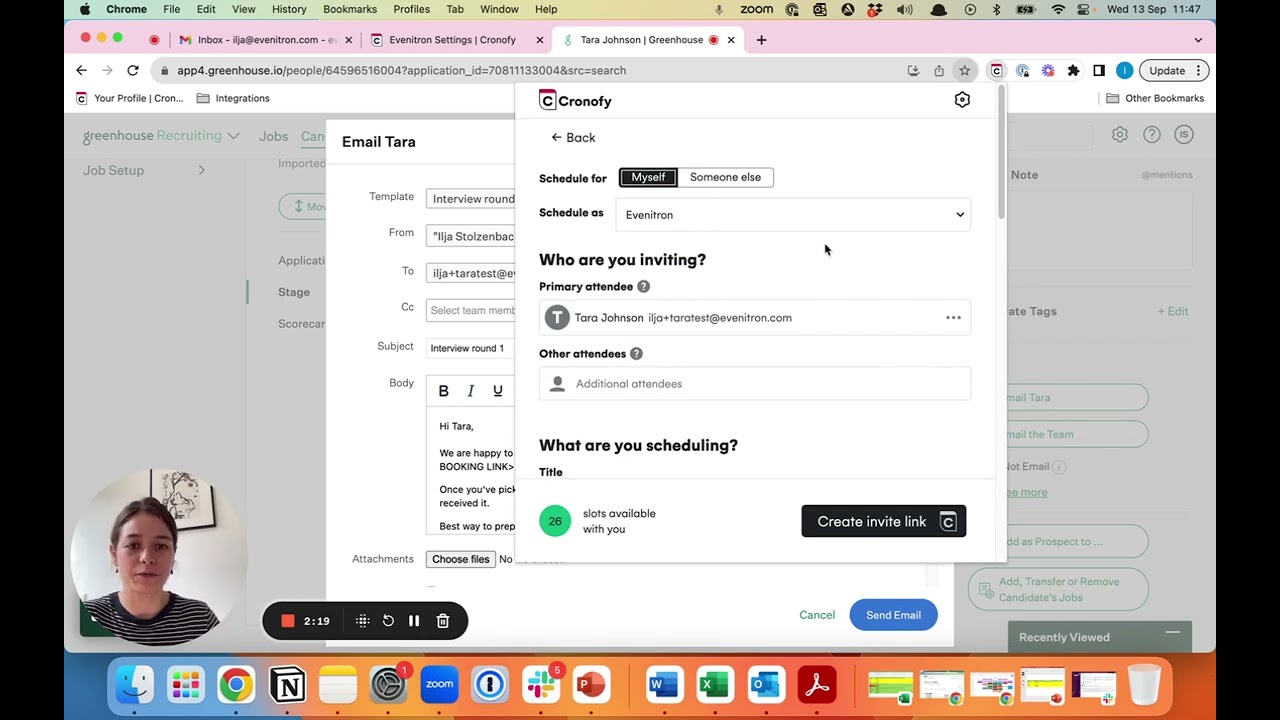The width and height of the screenshot is (1280, 720).
Task: Click + Edit candidate tags link
Action: (1173, 311)
